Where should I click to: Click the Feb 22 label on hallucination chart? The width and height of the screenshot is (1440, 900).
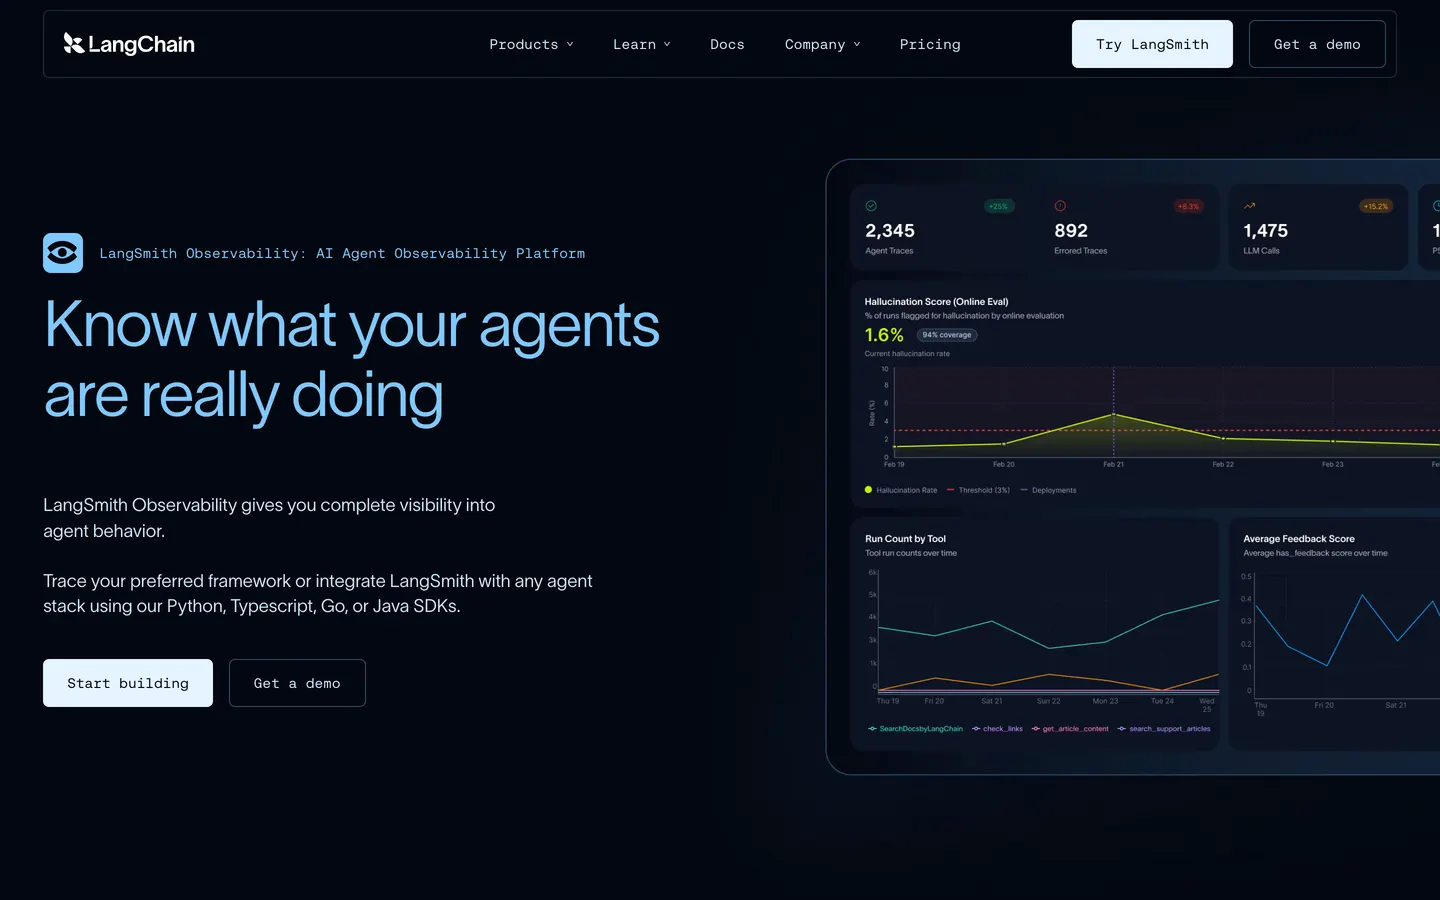coord(1223,464)
